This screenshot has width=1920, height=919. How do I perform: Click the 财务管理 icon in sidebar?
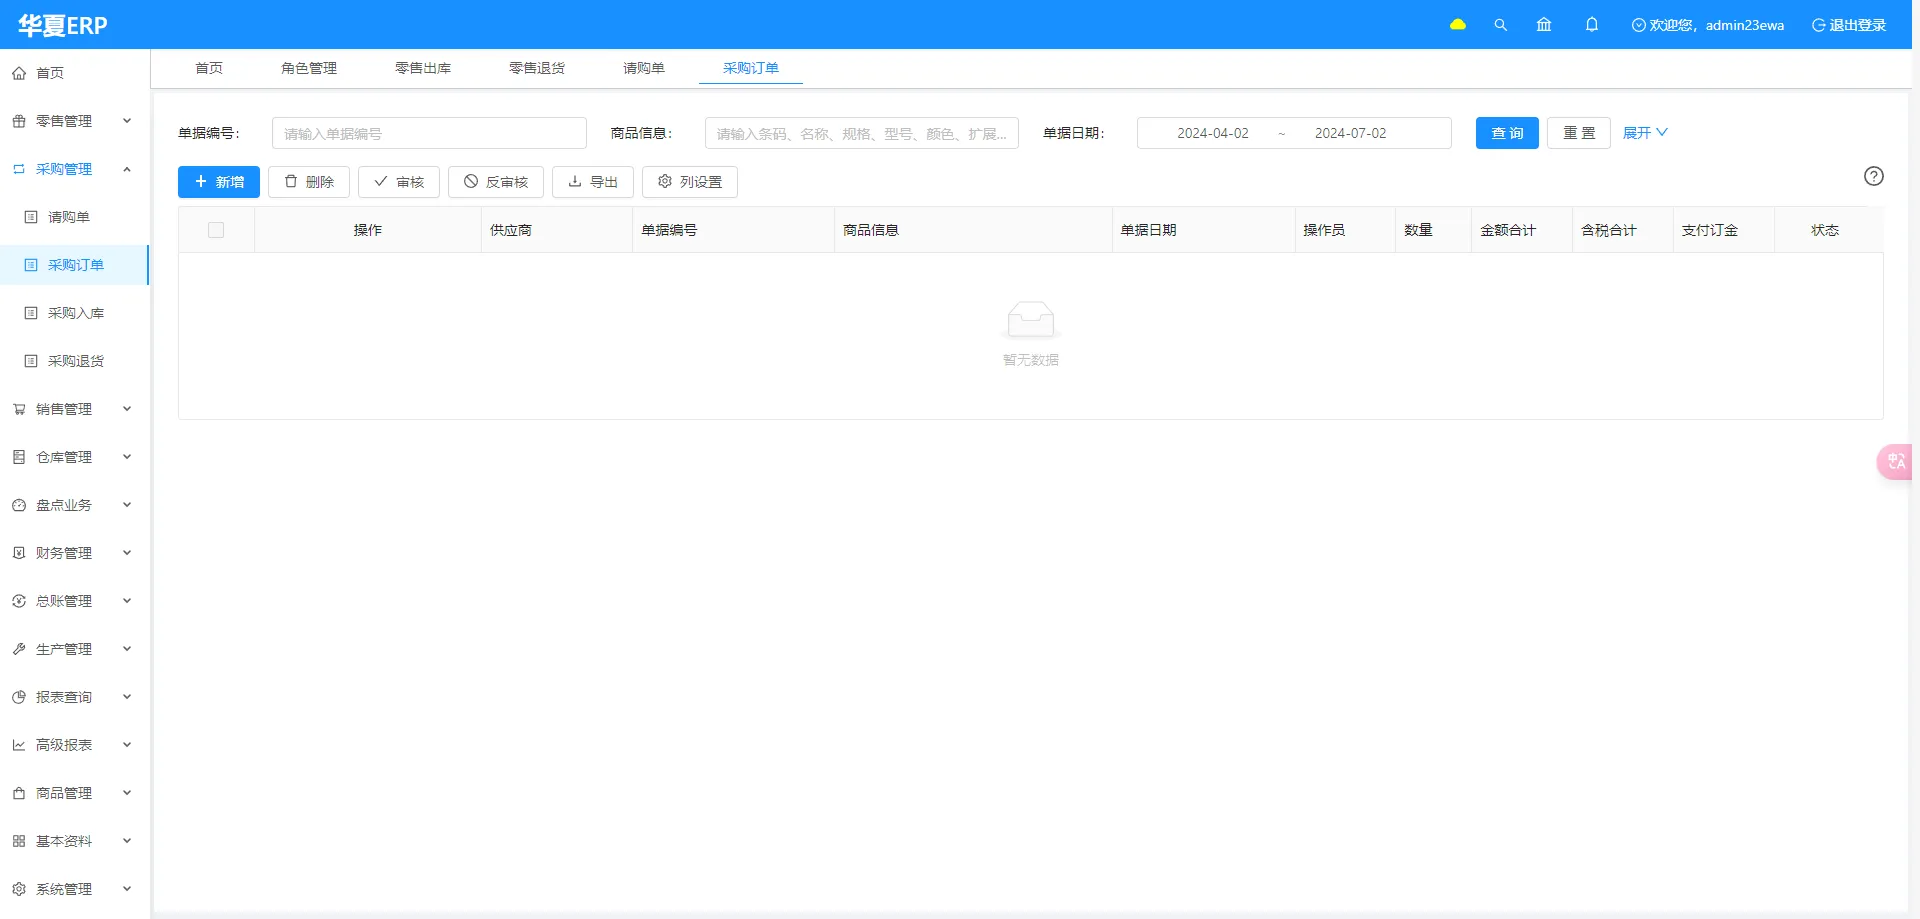click(19, 553)
